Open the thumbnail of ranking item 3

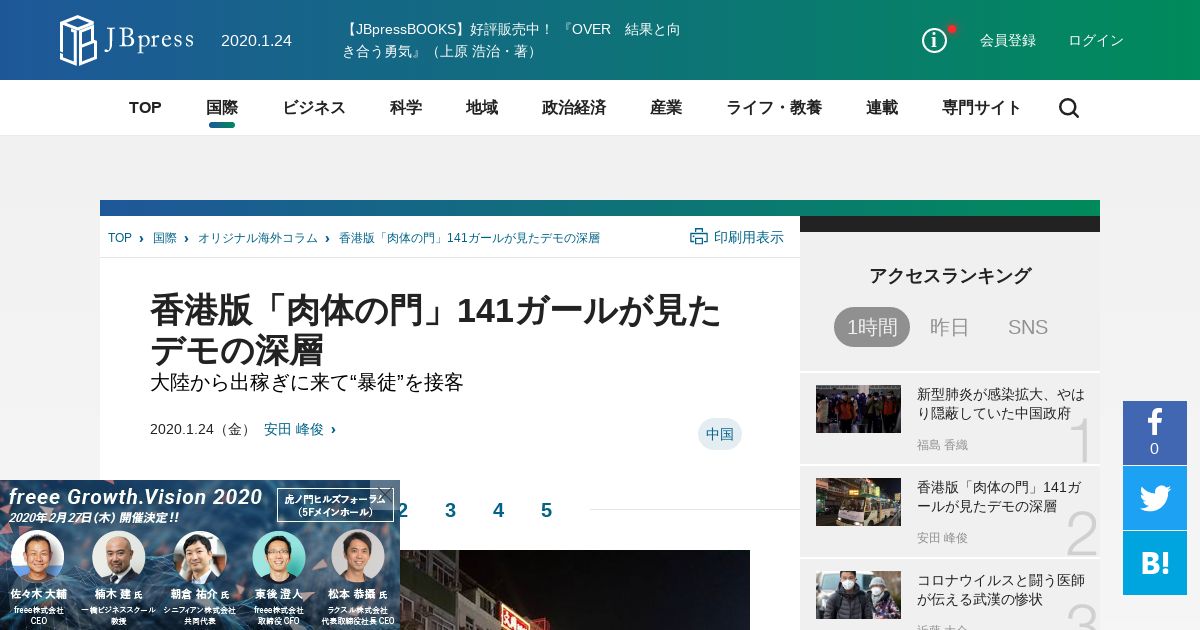tap(858, 595)
